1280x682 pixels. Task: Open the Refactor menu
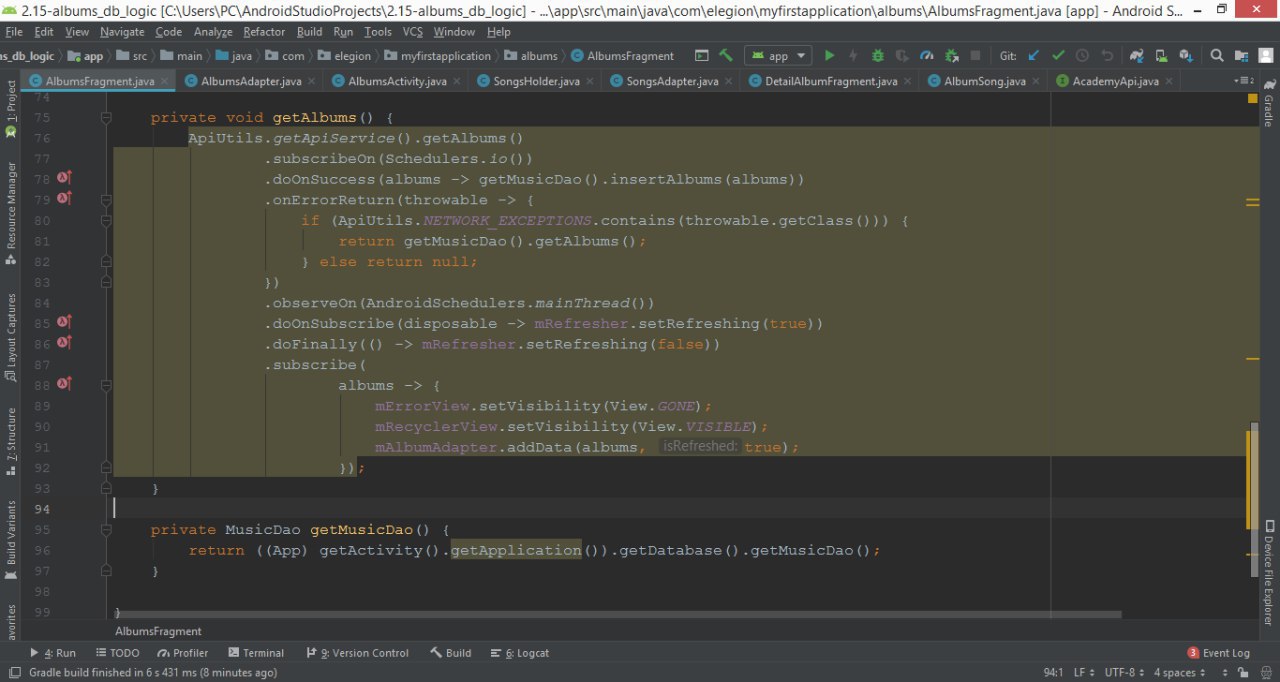(264, 32)
